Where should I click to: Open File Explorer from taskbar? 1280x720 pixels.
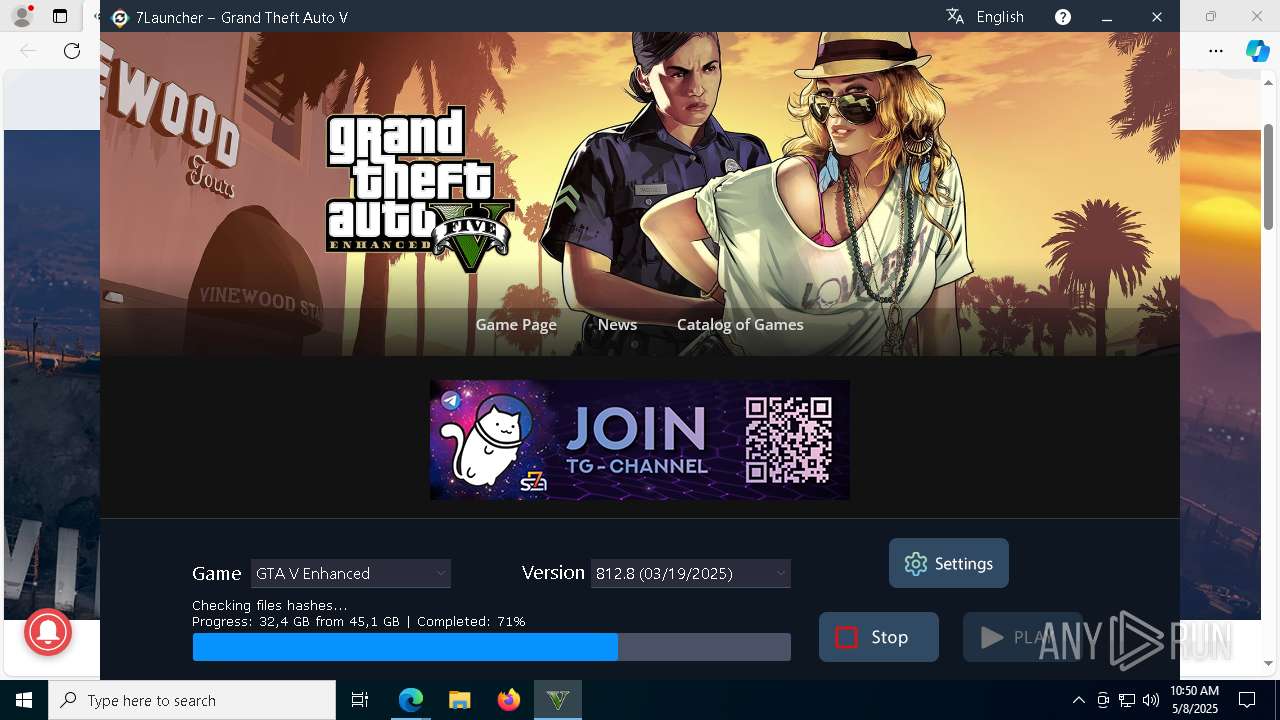pyautogui.click(x=460, y=700)
